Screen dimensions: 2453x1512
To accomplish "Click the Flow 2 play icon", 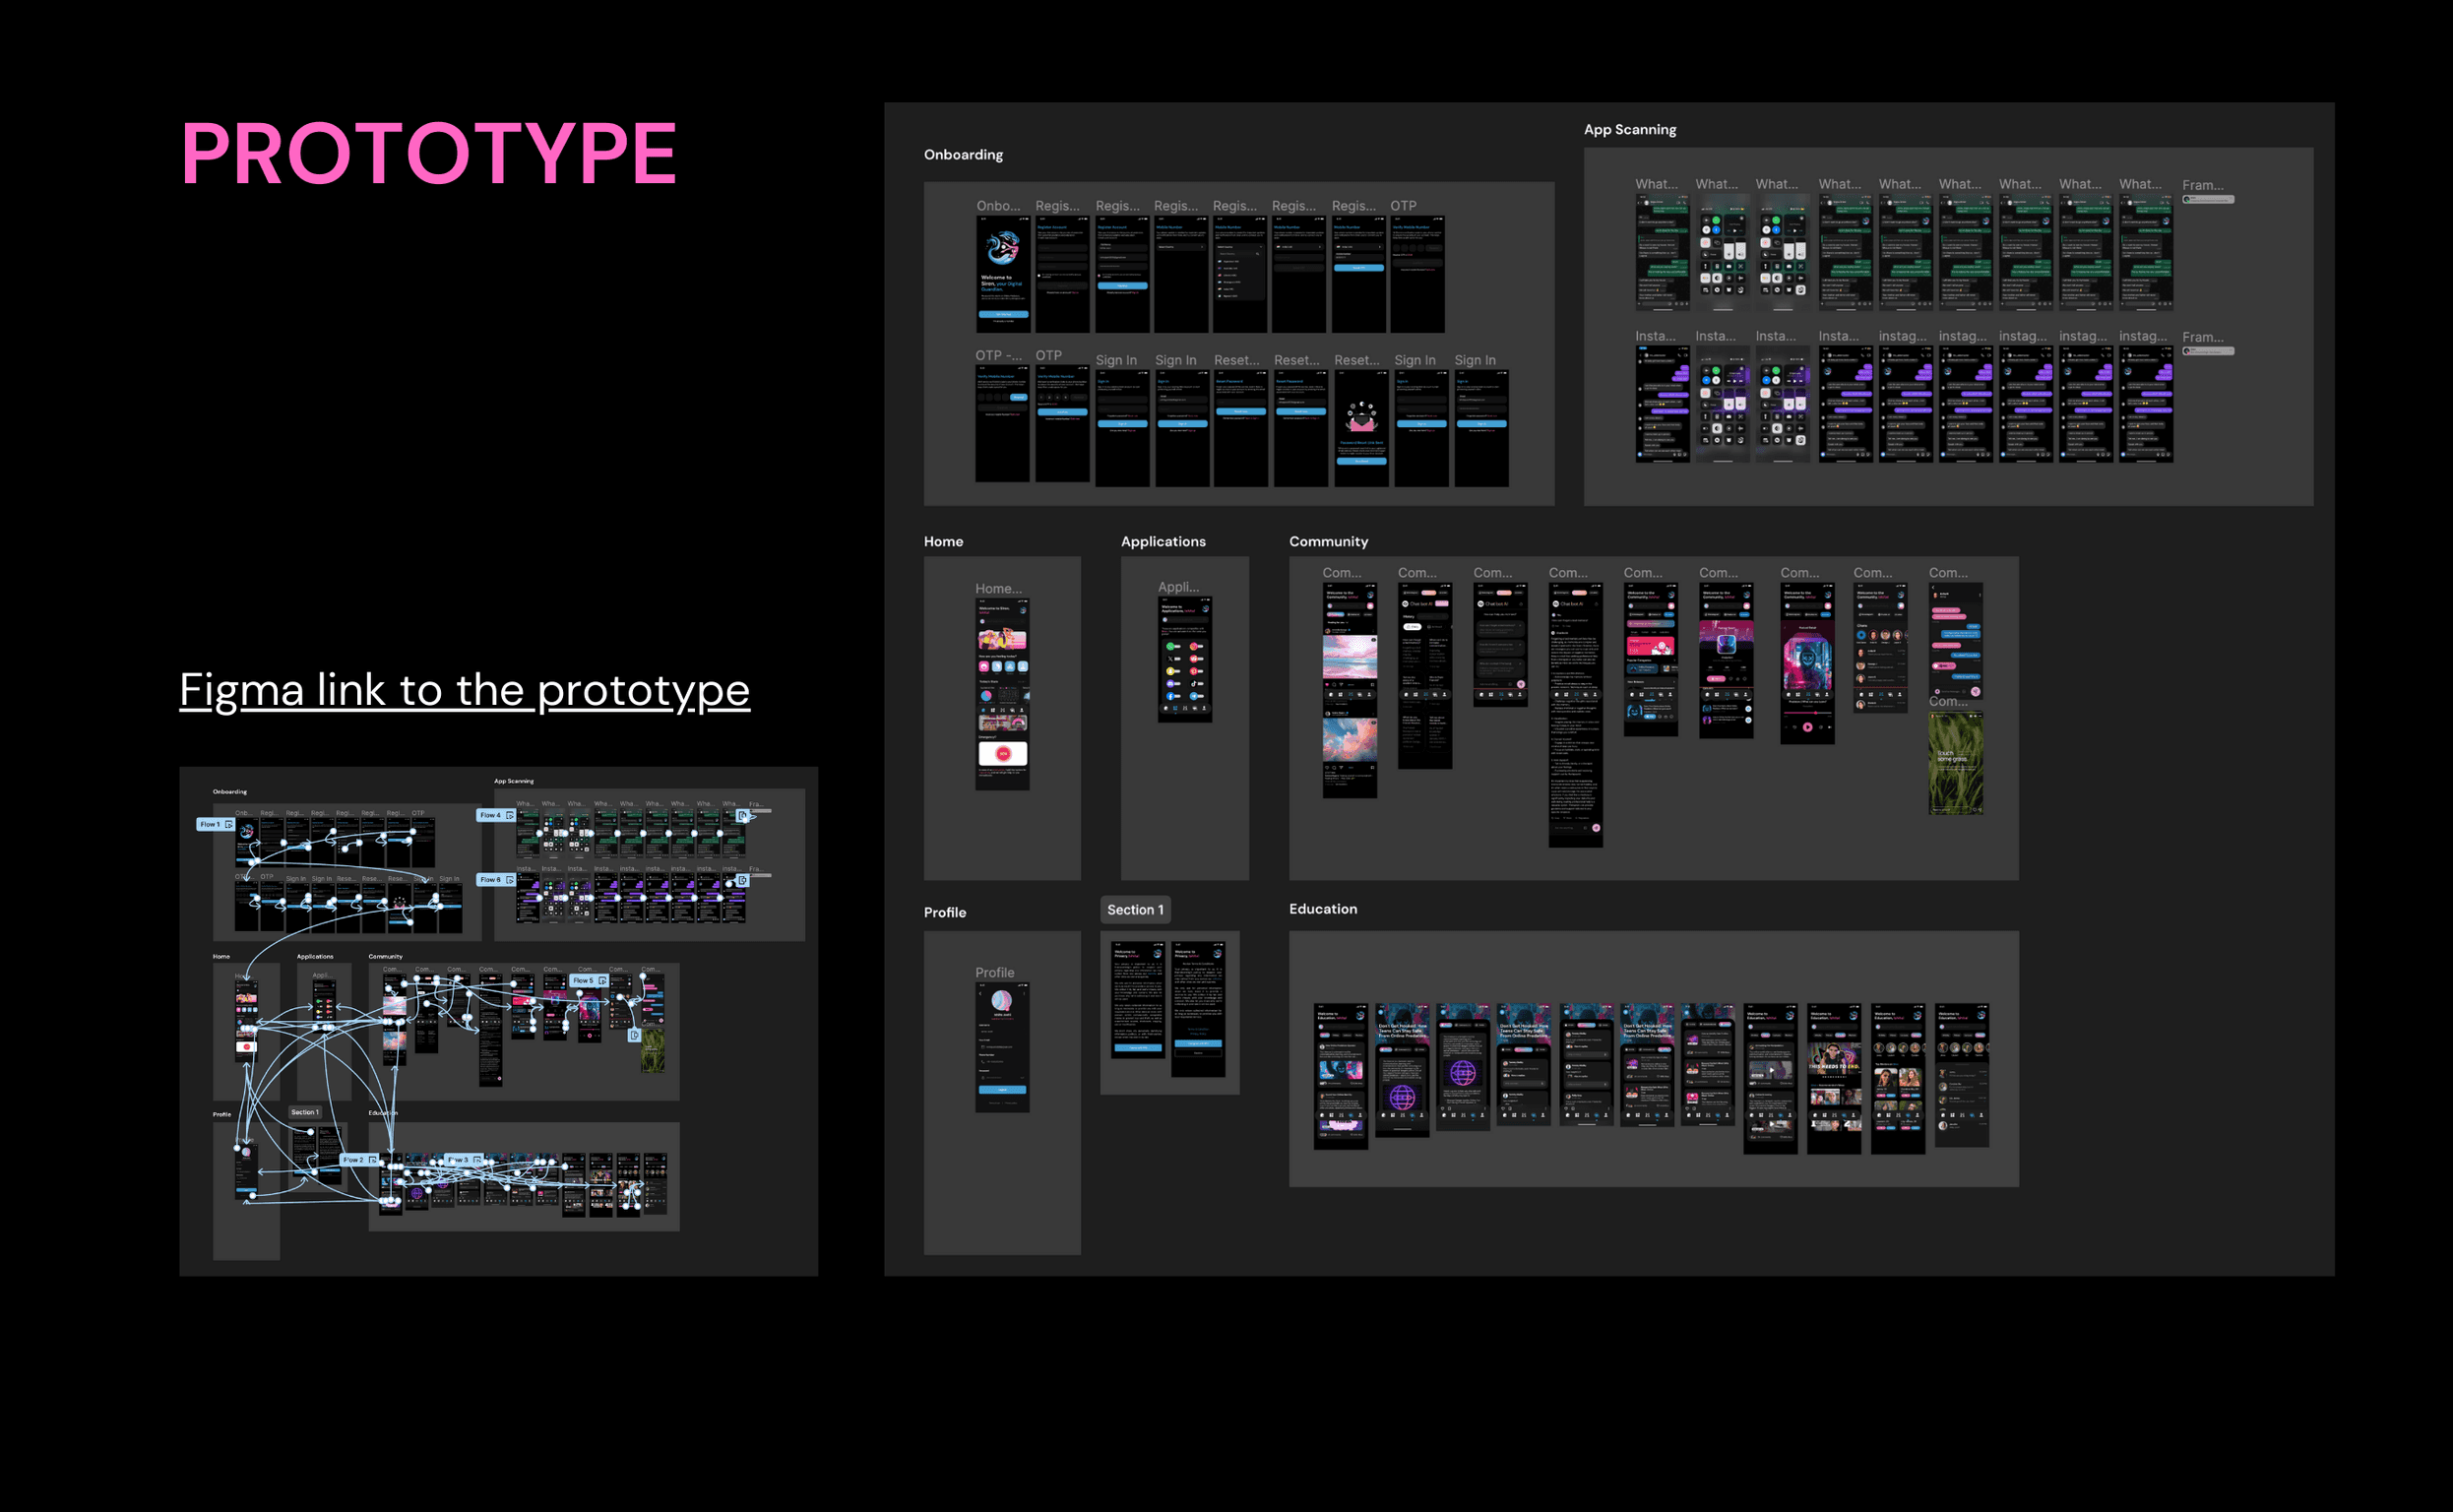I will (373, 1160).
